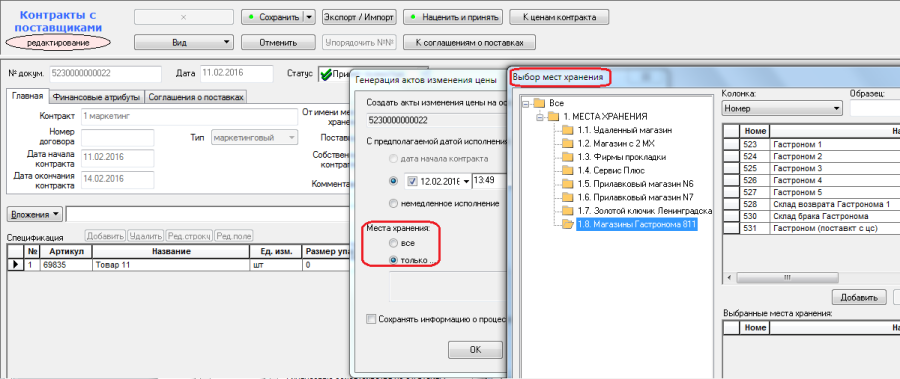Select 1.7. Золотой ключик Ленинградска
This screenshot has height=379, width=900.
[645, 211]
